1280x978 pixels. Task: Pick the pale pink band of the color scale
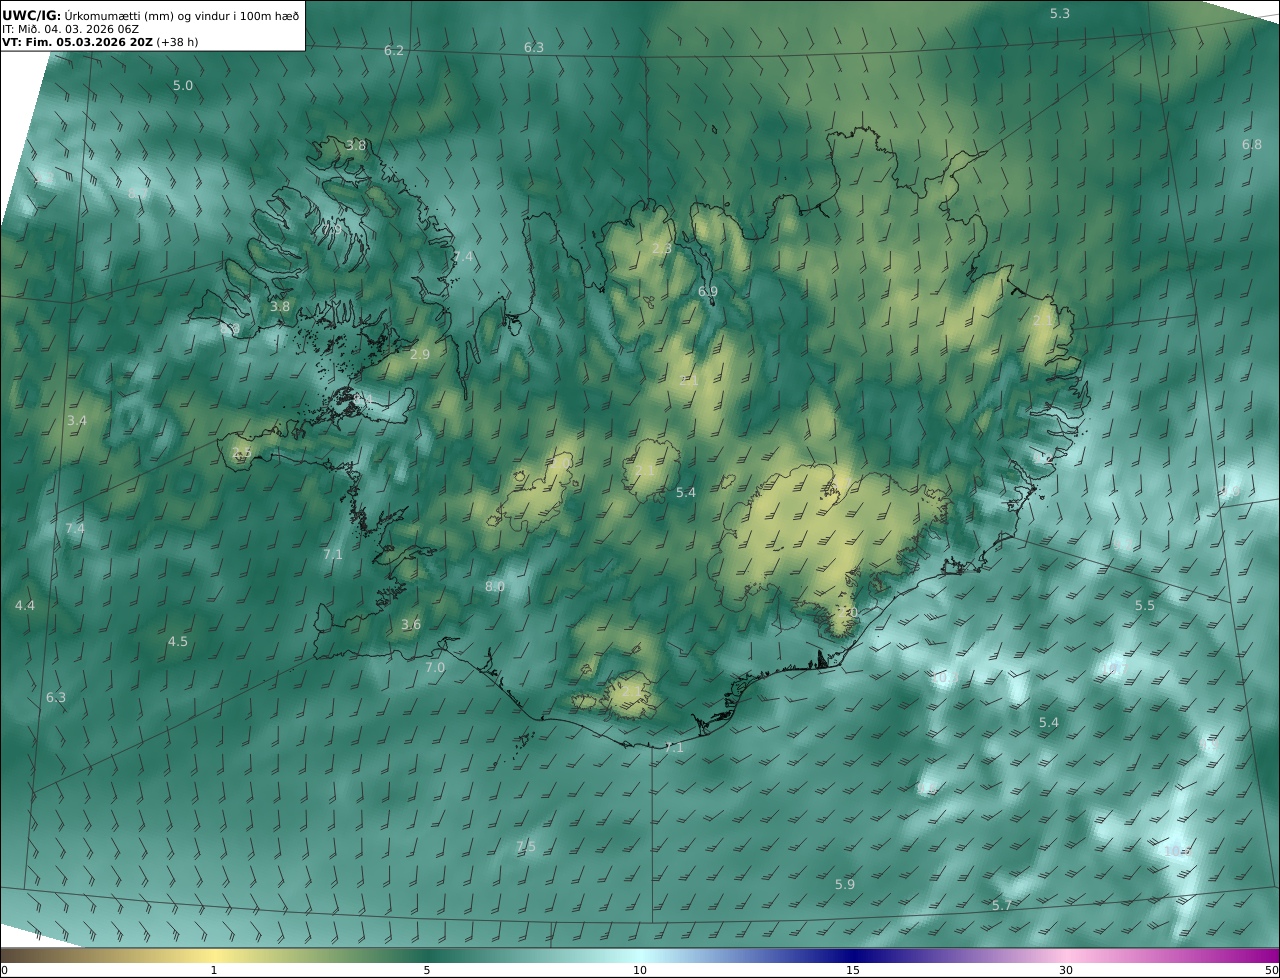click(1066, 955)
